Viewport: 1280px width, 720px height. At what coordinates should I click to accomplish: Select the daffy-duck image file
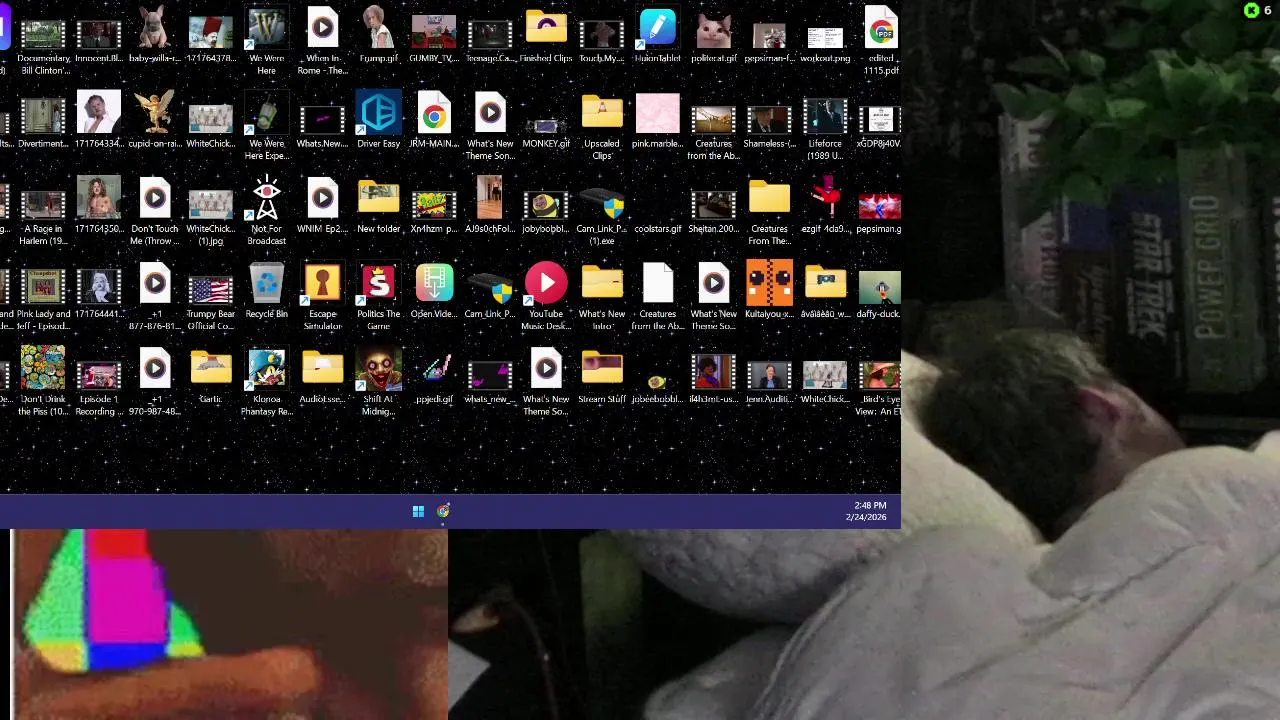[879, 294]
